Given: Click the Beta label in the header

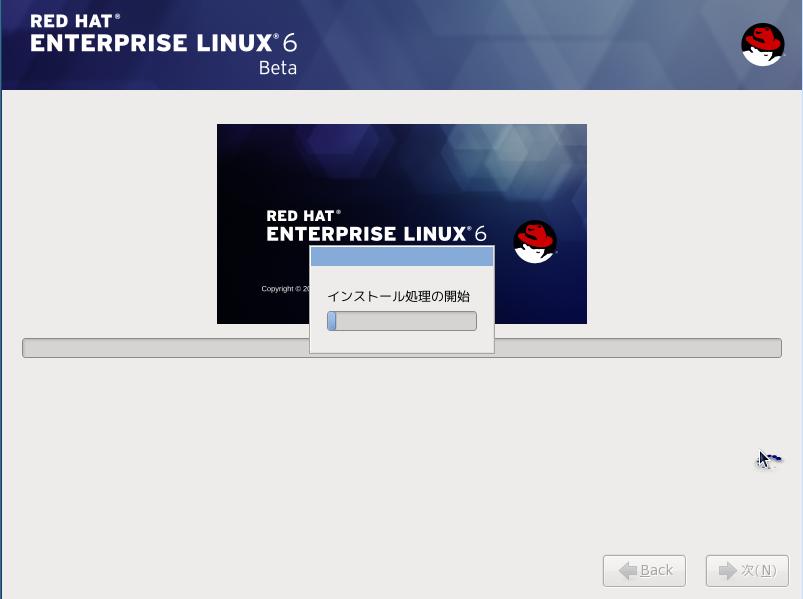Looking at the screenshot, I should click(278, 68).
